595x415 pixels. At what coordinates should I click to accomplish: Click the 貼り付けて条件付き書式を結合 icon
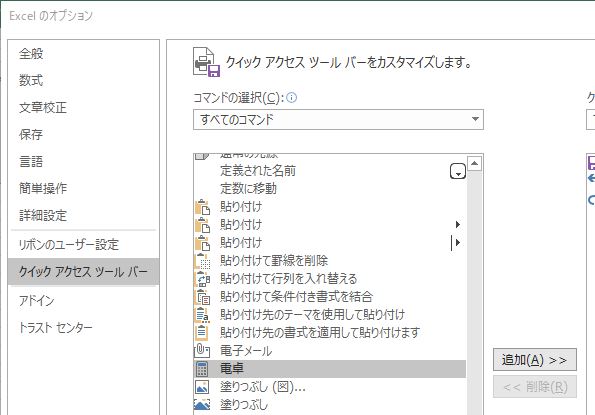202,297
